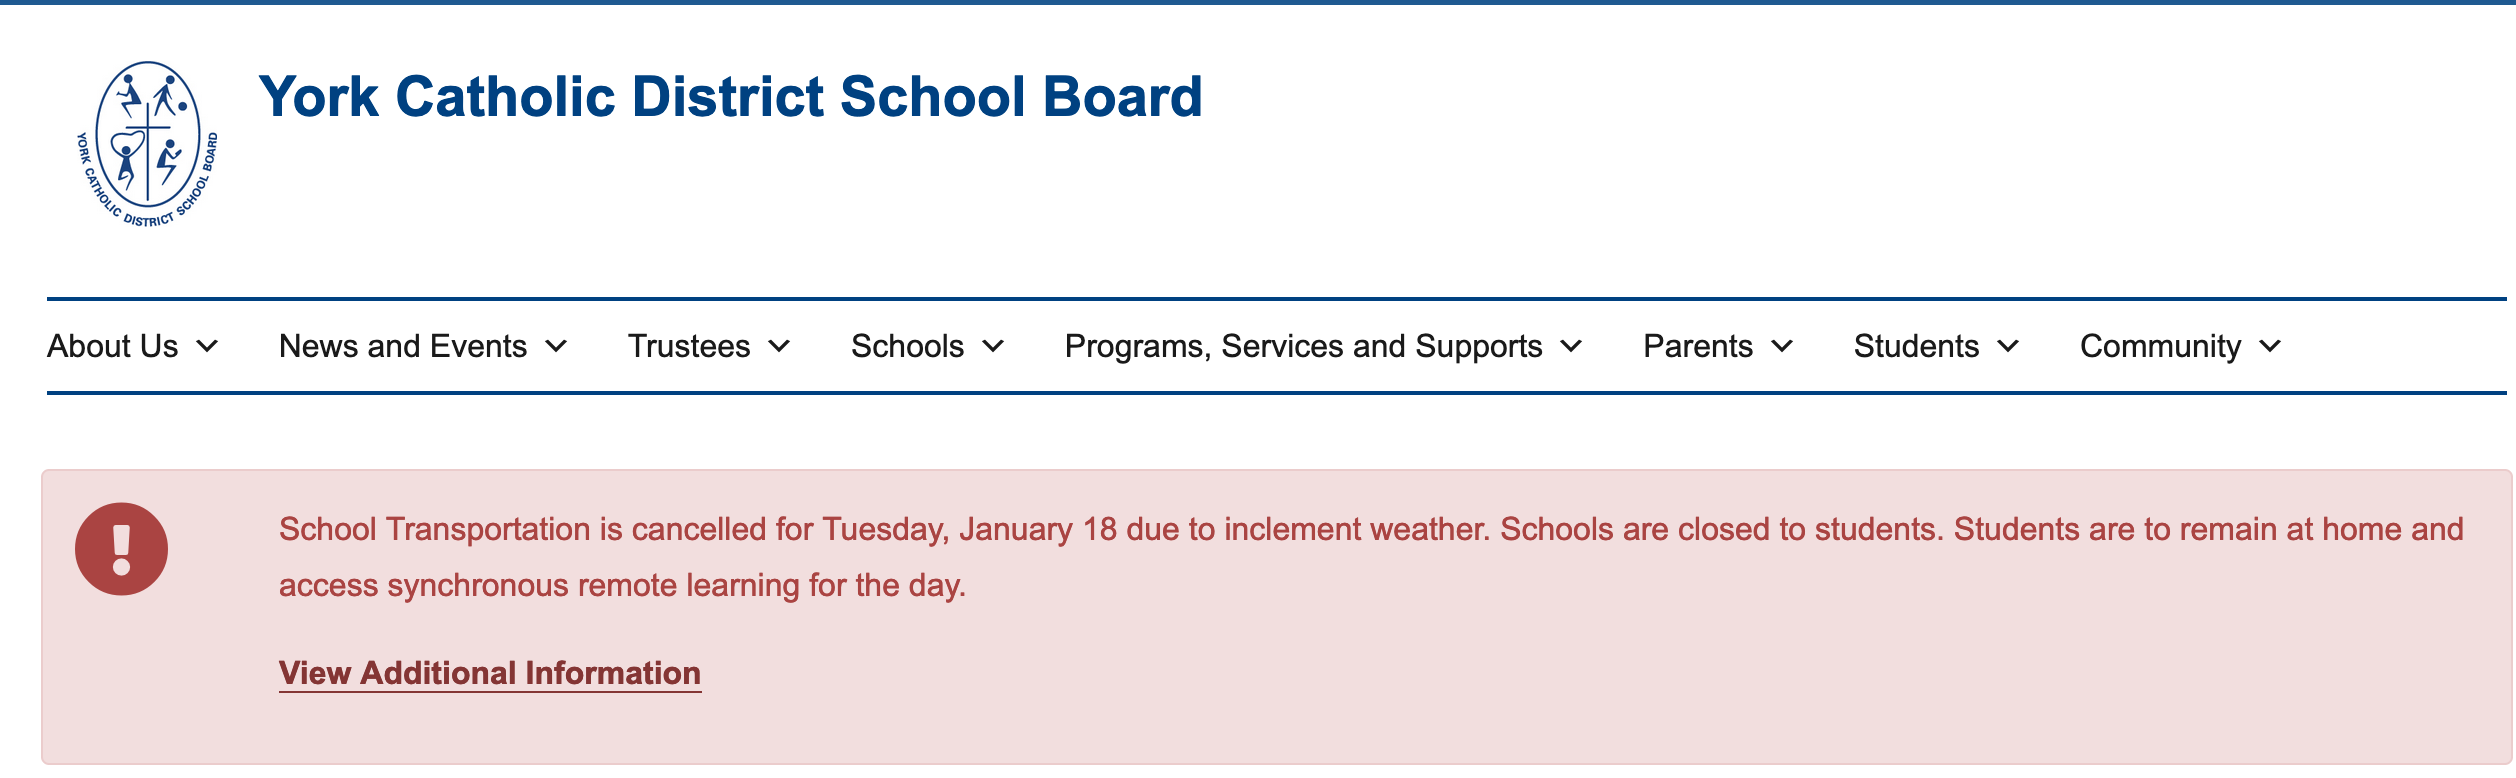Expand the About Us chevron arrow
The width and height of the screenshot is (2516, 778).
pyautogui.click(x=207, y=347)
